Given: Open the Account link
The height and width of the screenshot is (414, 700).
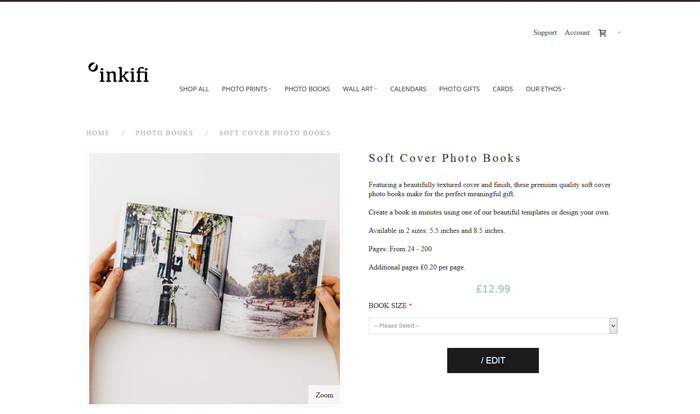Looking at the screenshot, I should click(x=577, y=33).
